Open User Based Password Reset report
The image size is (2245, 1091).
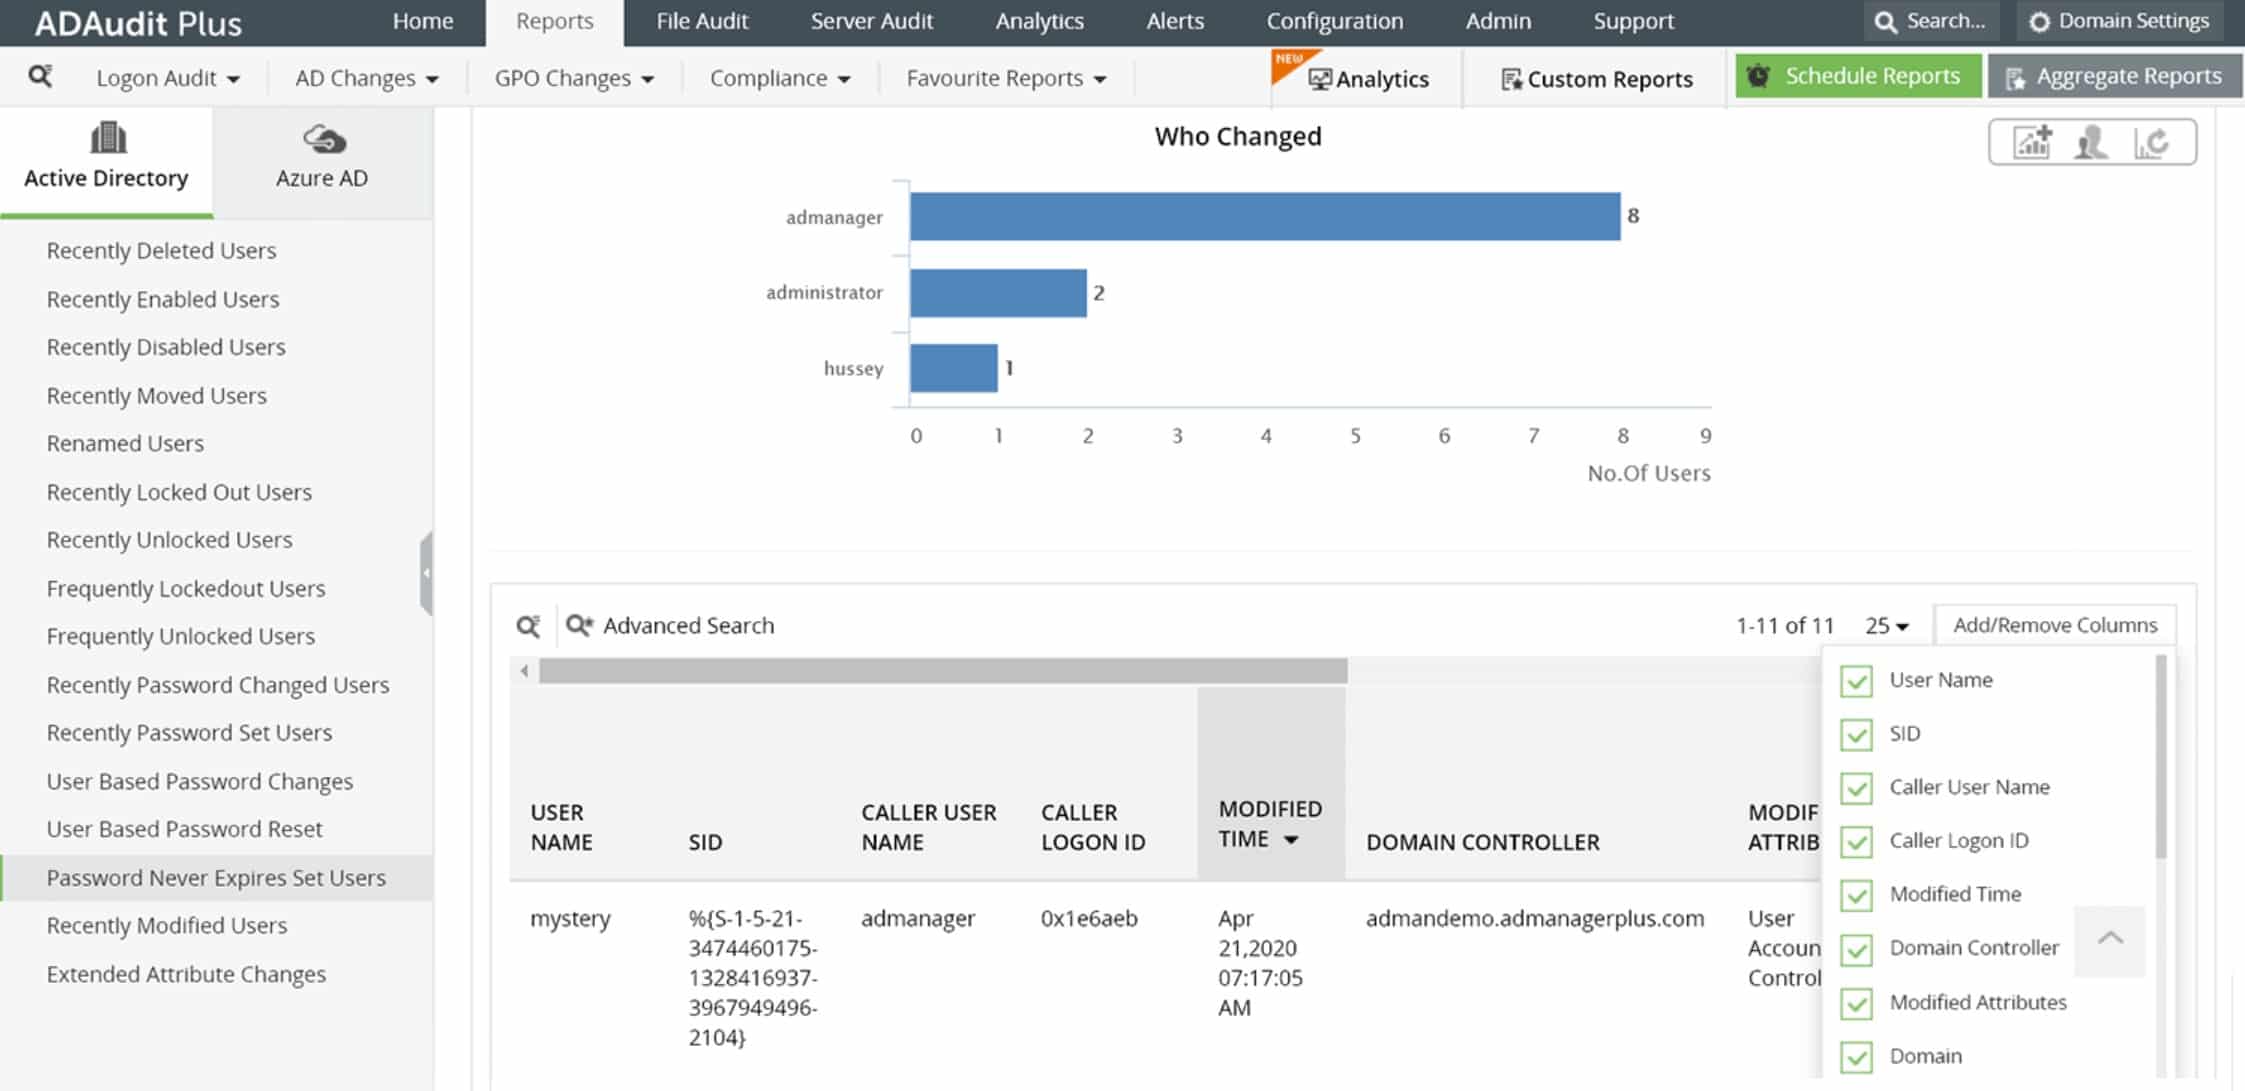click(x=184, y=829)
